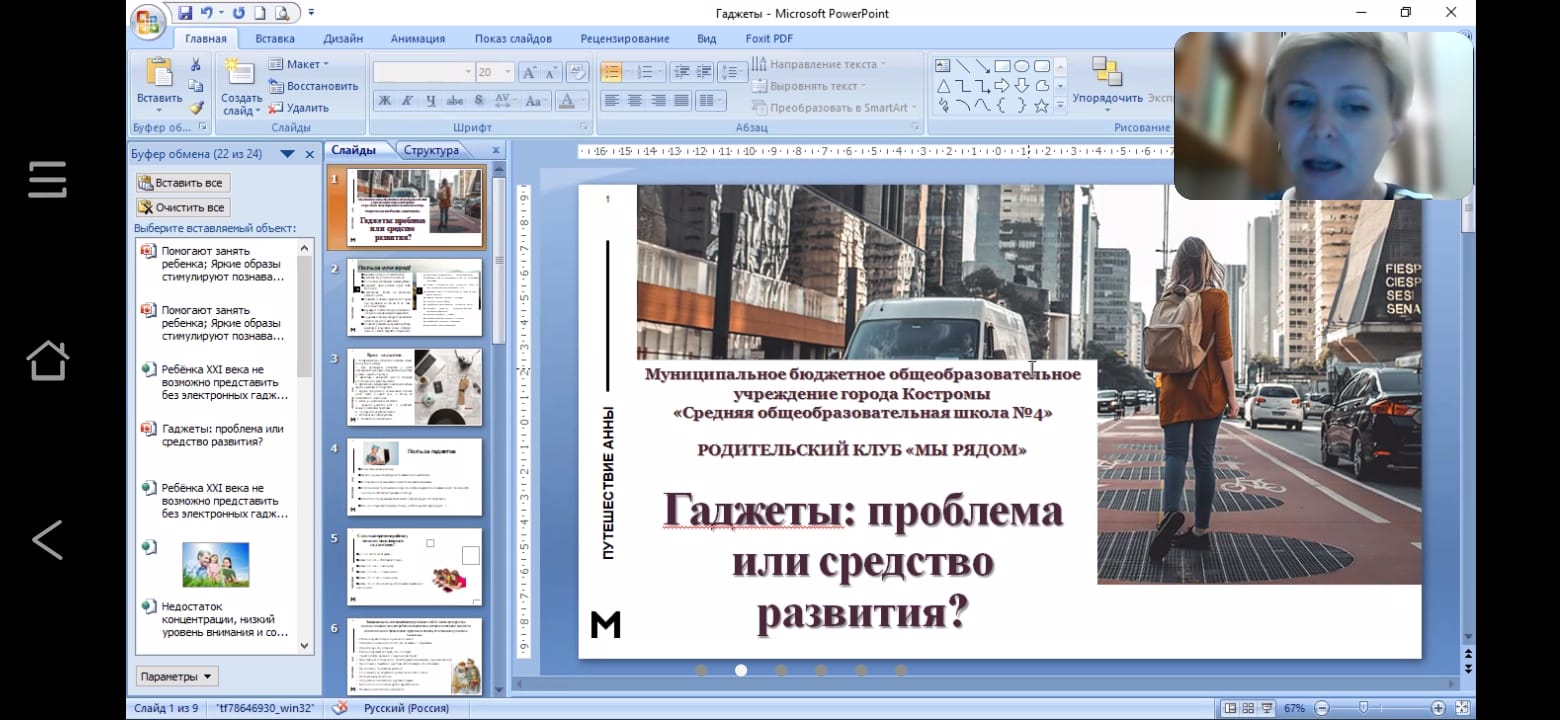The height and width of the screenshot is (720, 1560).
Task: Align paragraph text to the left
Action: click(x=610, y=100)
